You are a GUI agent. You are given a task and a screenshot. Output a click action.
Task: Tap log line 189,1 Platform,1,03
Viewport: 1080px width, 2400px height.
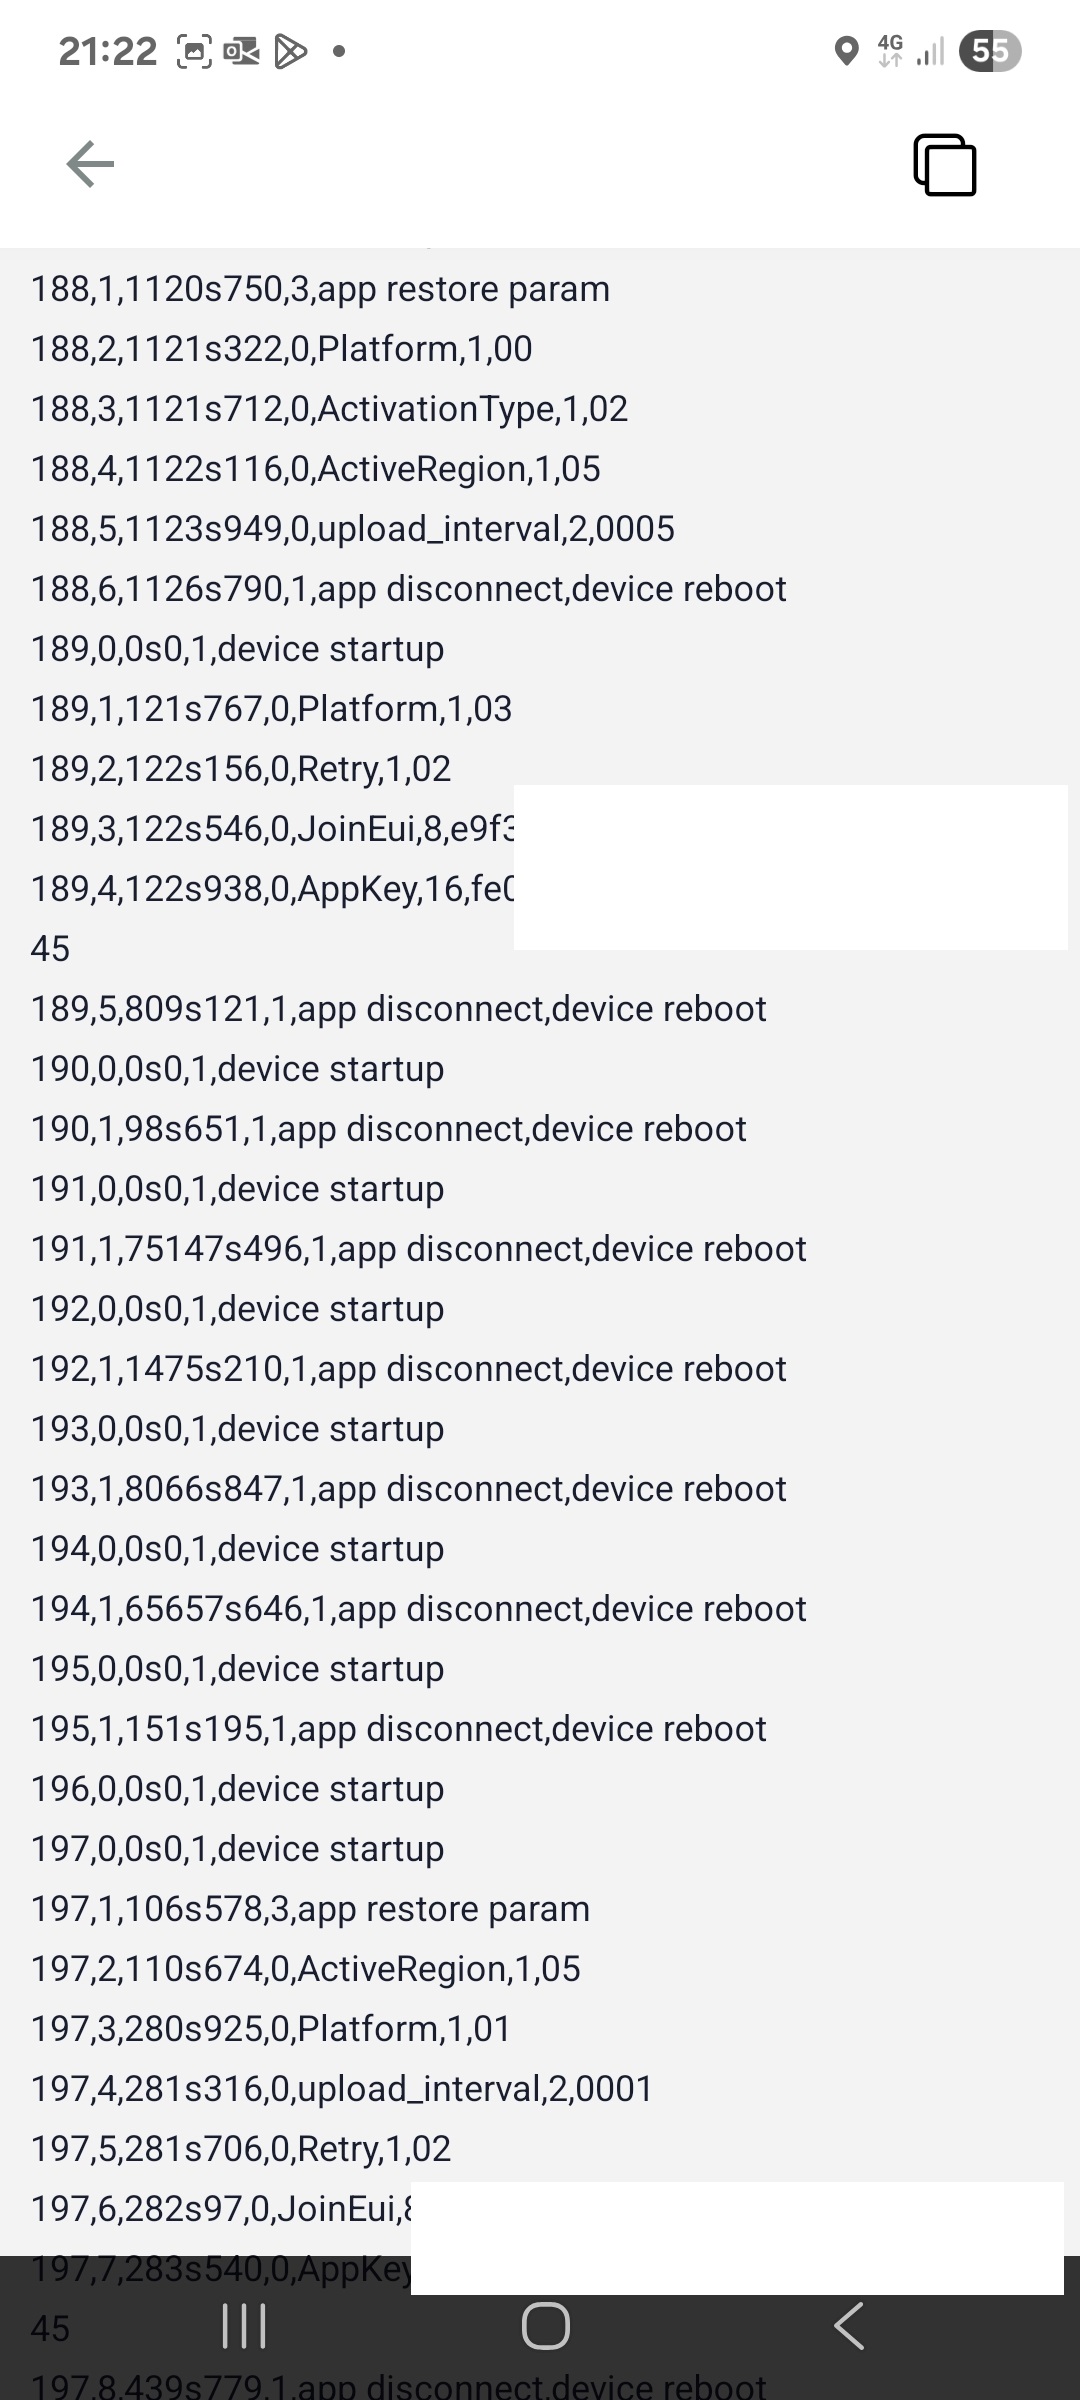[271, 709]
